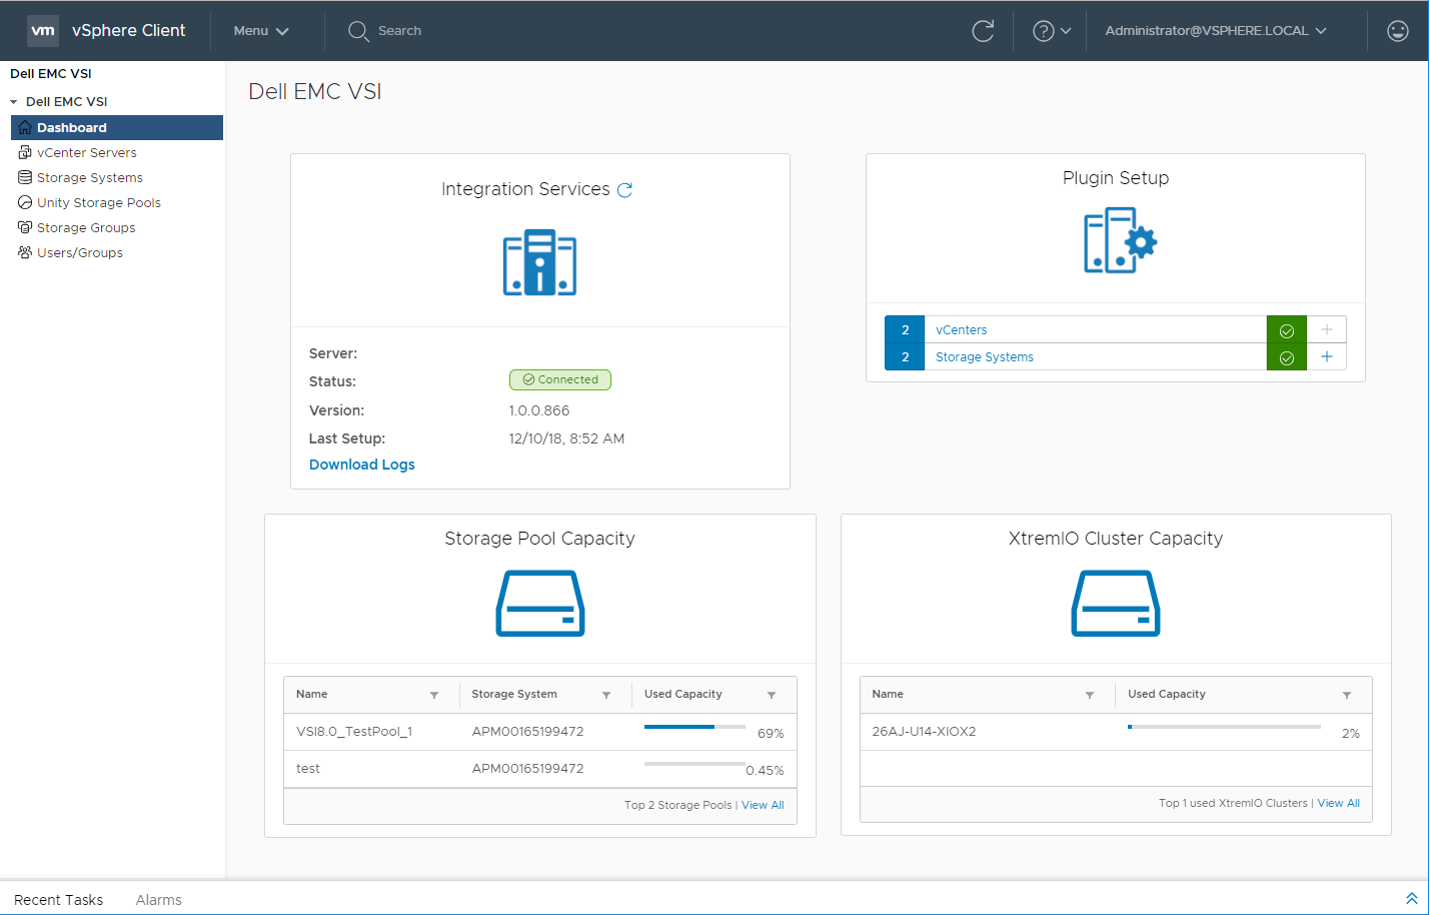Click the 0.45% used capacity bar
Viewport: 1430px width, 915px height.
pos(695,764)
